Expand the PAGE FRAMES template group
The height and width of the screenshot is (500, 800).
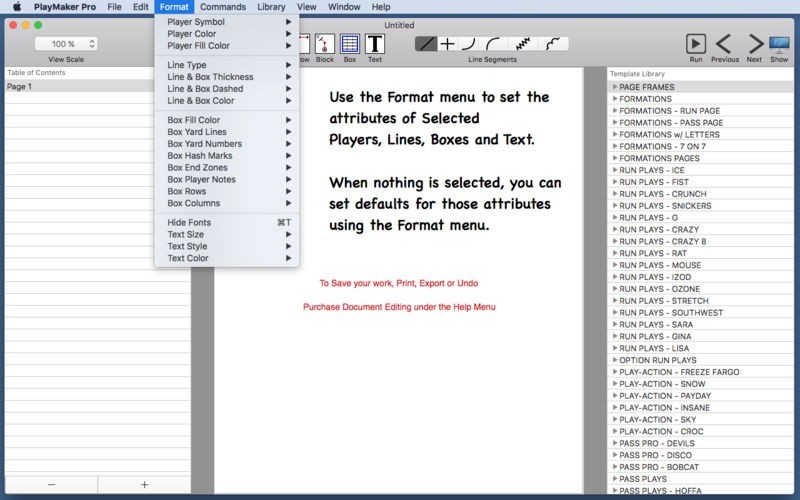click(614, 87)
